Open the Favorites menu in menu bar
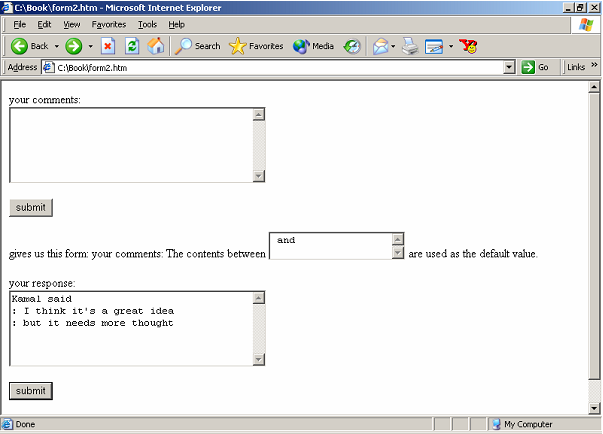This screenshot has width=603, height=434. click(x=109, y=24)
